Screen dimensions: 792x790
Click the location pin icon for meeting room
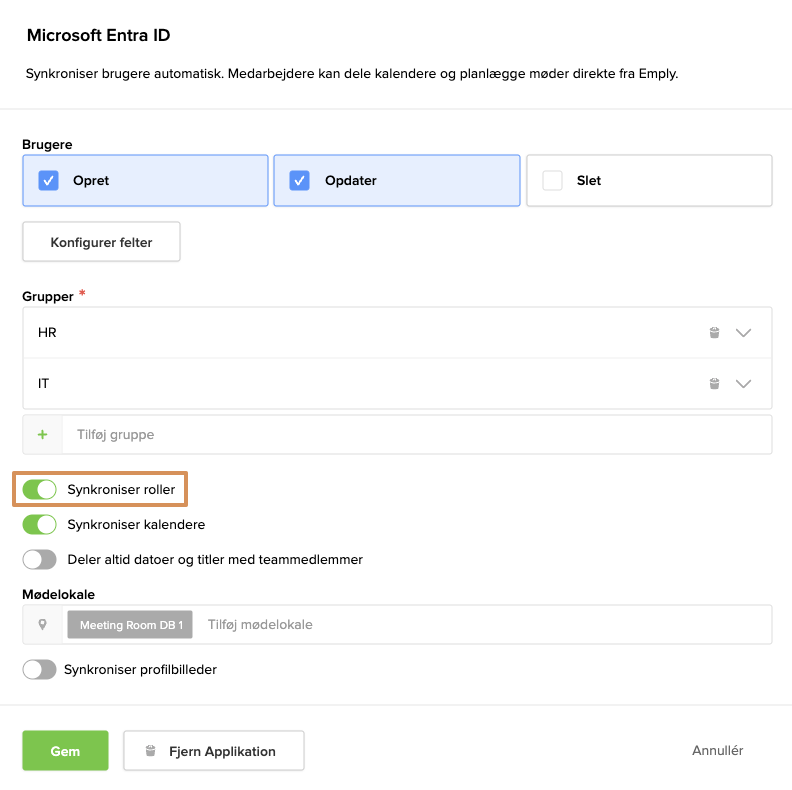click(x=42, y=624)
